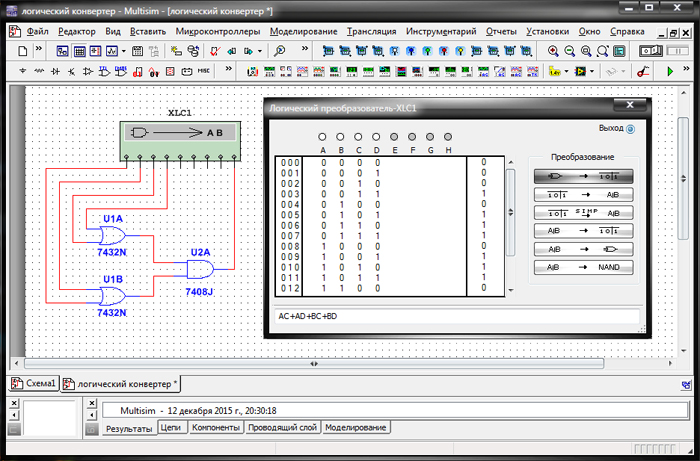Switch to the Схема1 tab
This screenshot has width=700, height=461.
tap(34, 383)
